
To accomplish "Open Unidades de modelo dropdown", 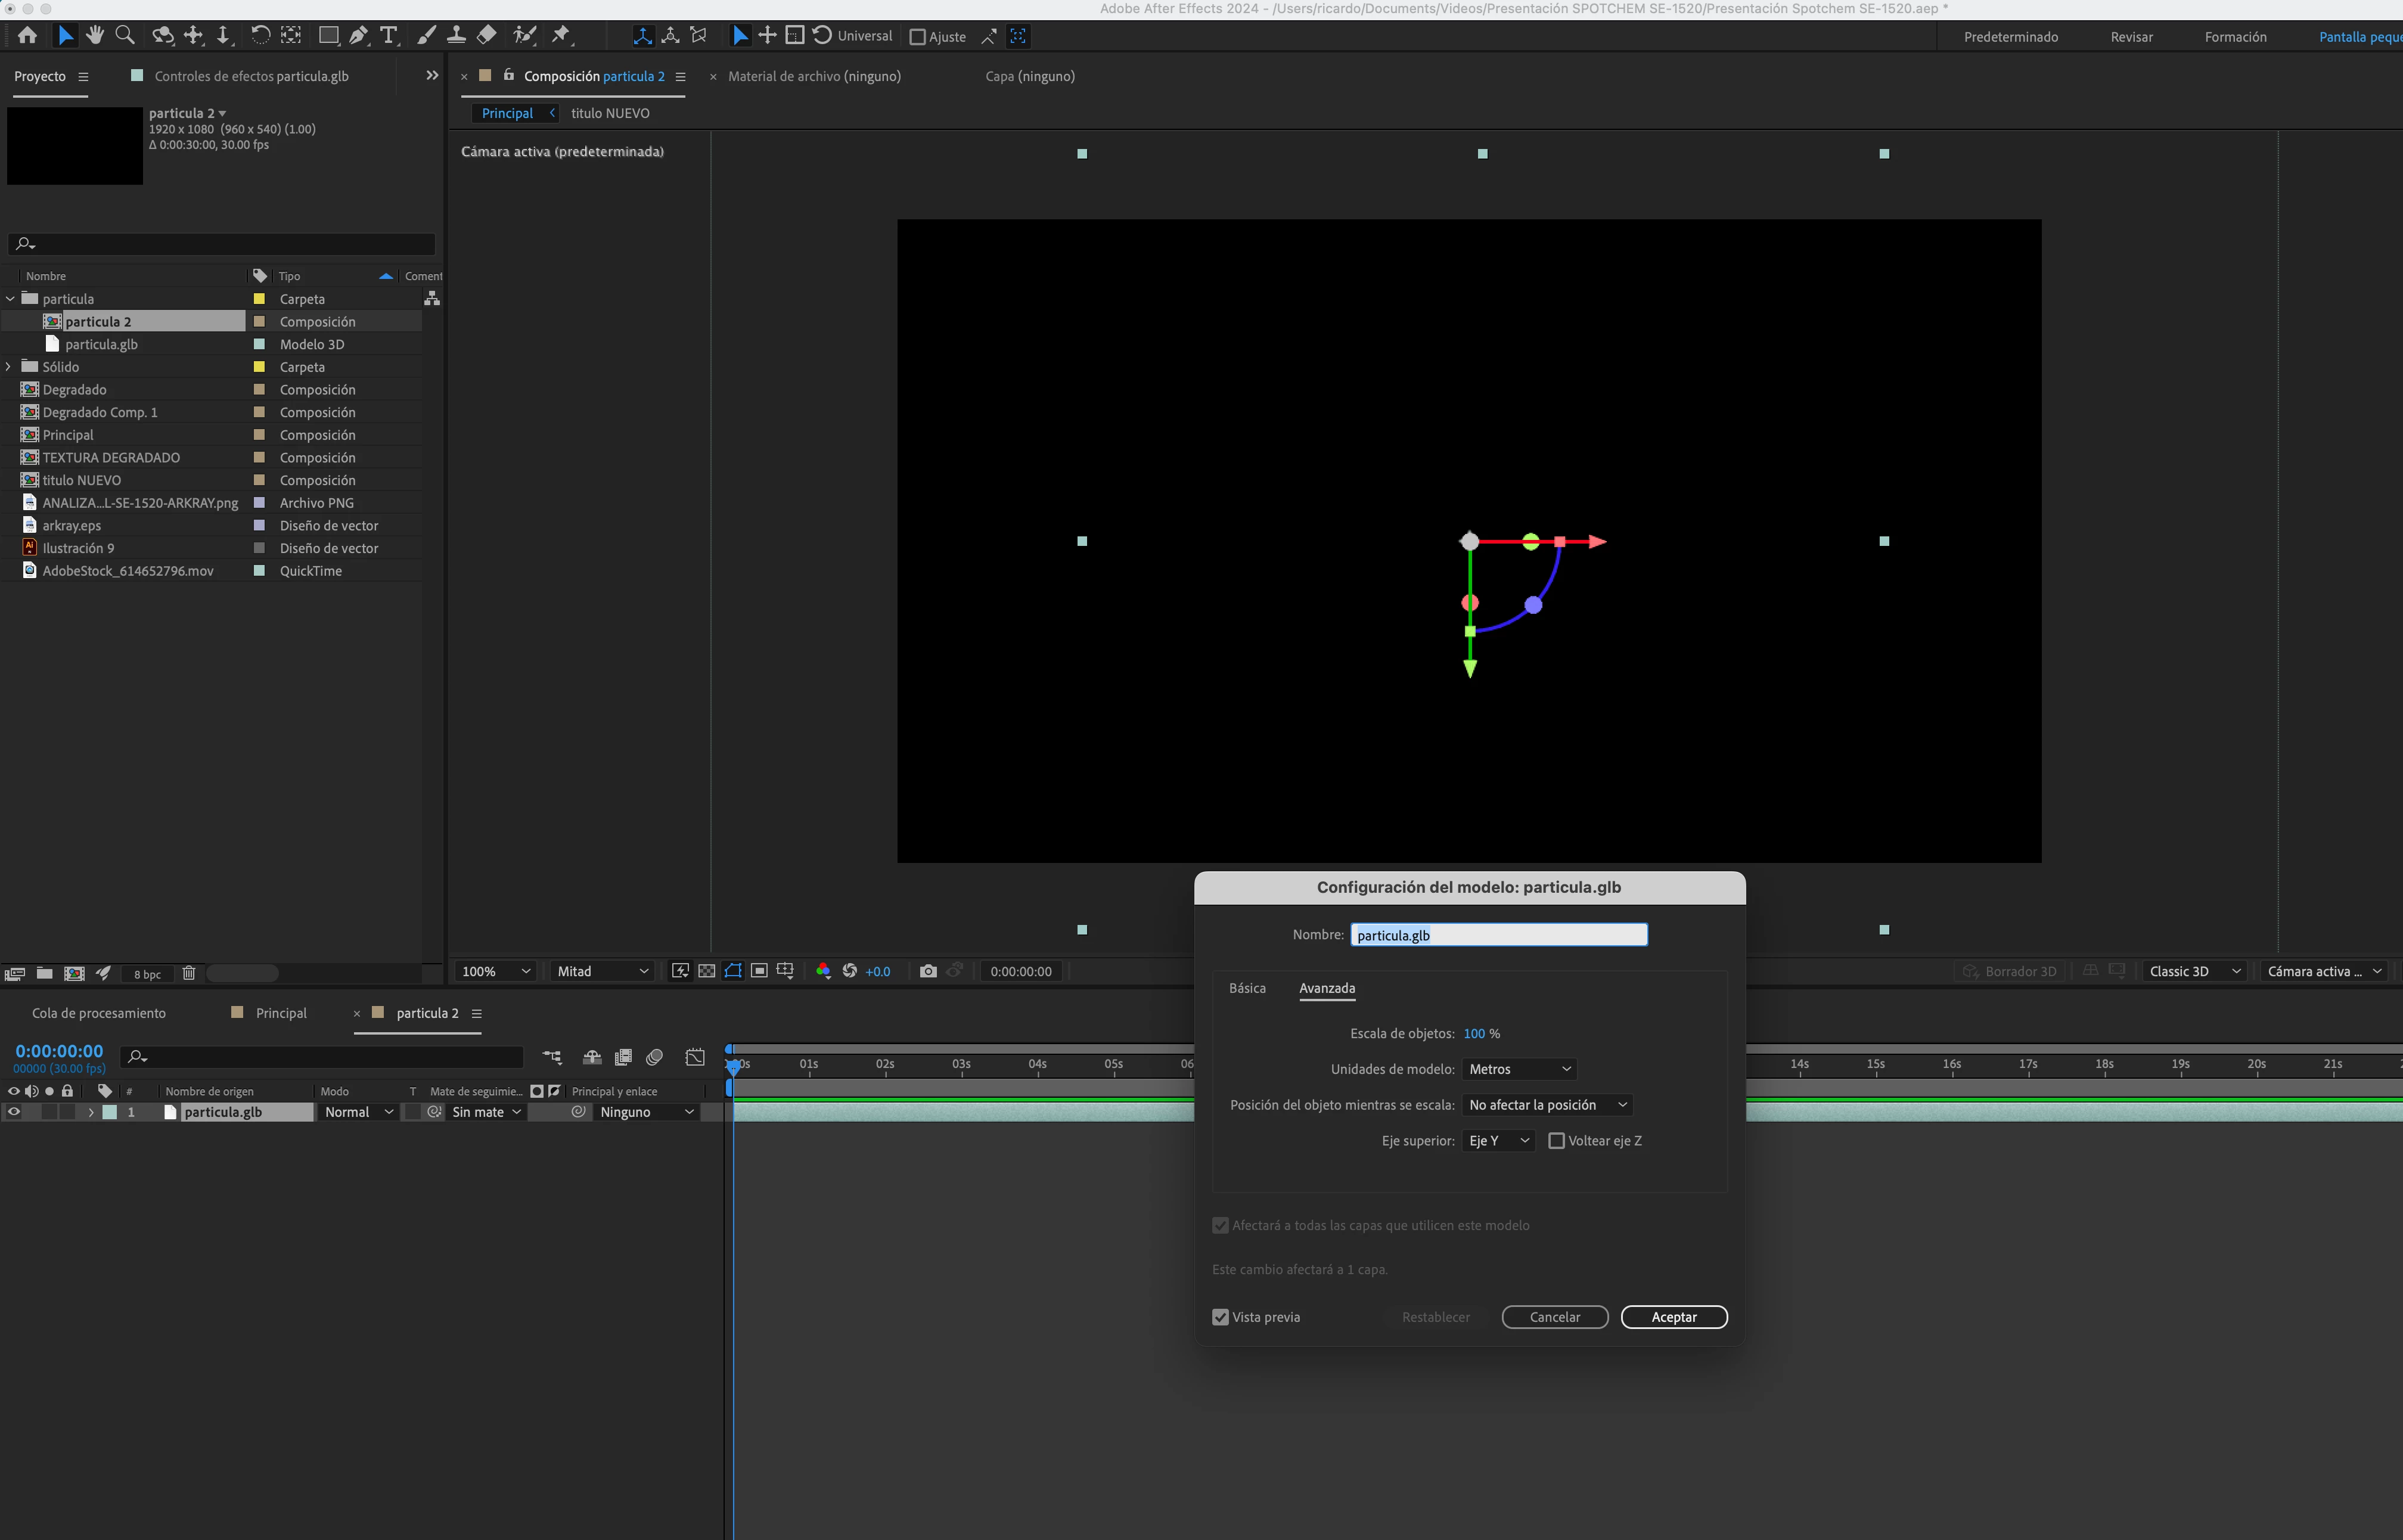I will tap(1519, 1069).
